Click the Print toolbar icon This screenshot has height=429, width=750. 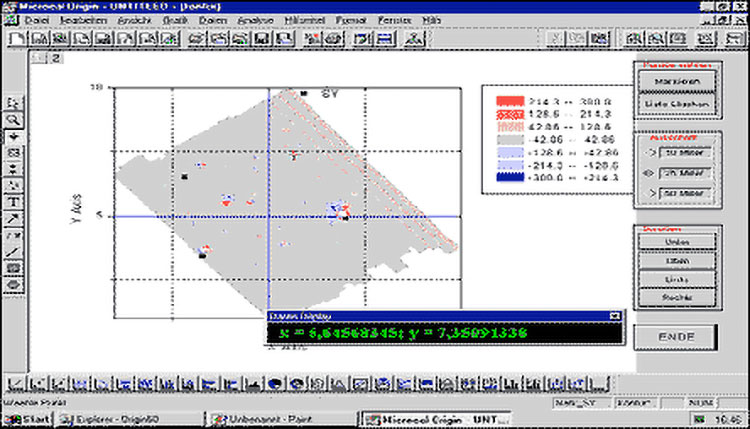334,38
